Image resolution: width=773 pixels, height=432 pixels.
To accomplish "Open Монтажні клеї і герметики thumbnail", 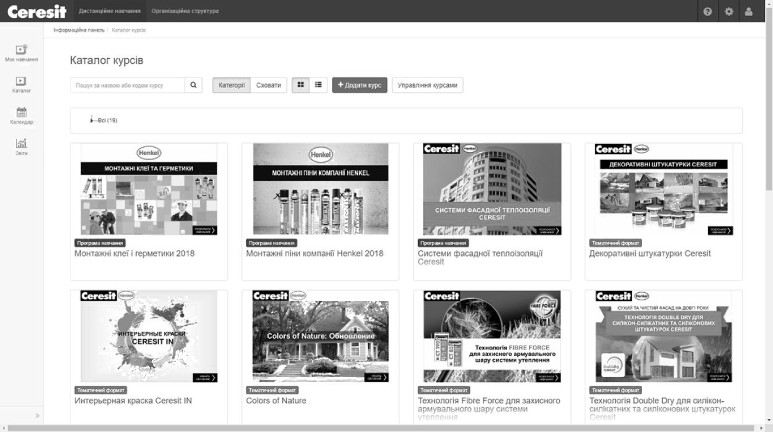I will (149, 189).
